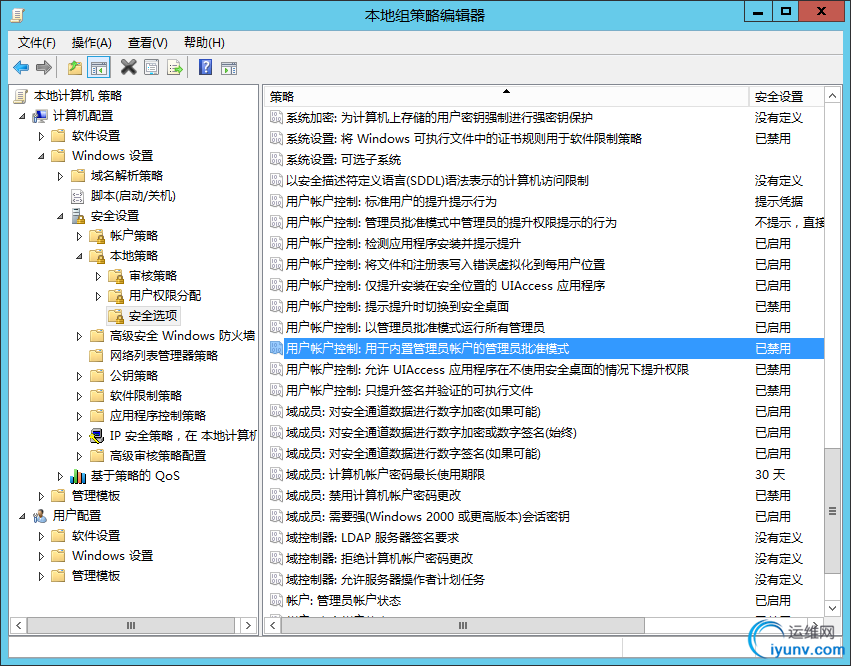This screenshot has width=851, height=666.
Task: Collapse the Windows 设置 node under 计算机配置
Action: 41,156
